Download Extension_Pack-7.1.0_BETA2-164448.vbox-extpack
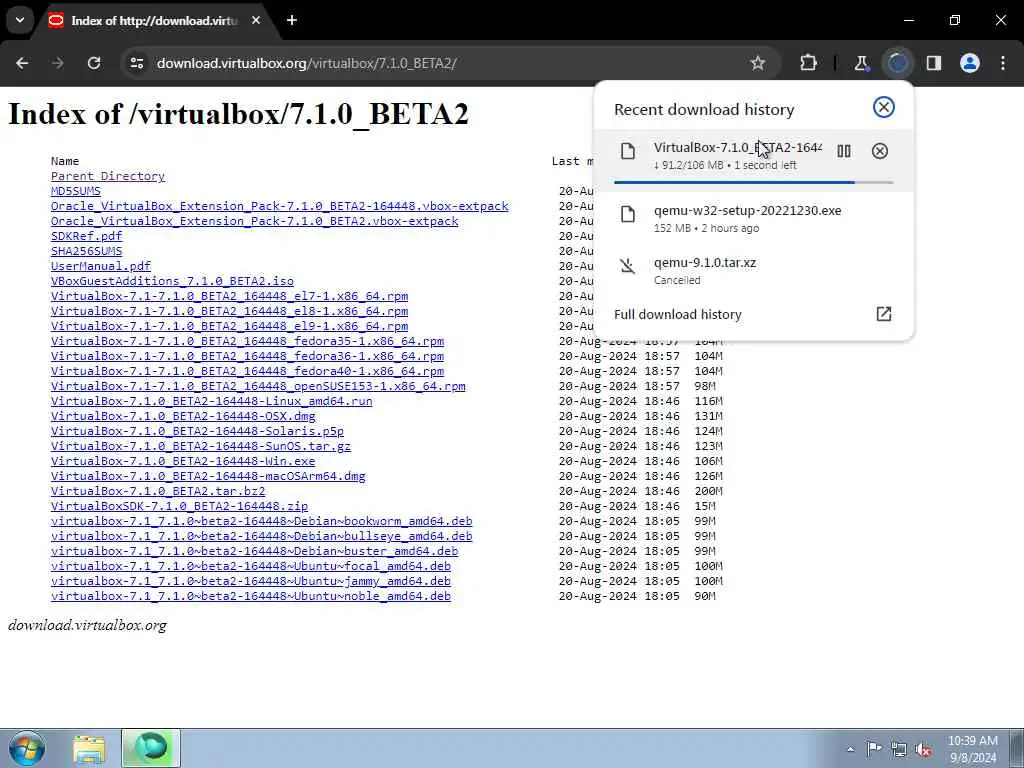Viewport: 1024px width, 768px height. point(280,206)
